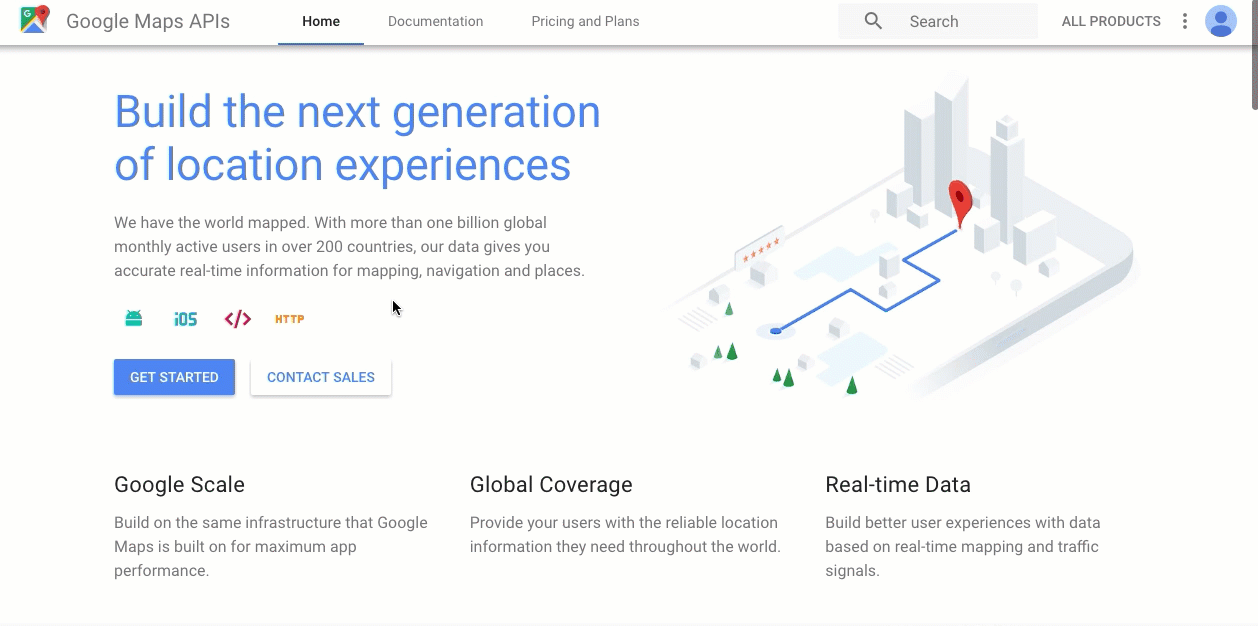Switch to the Home tab
This screenshot has height=626, width=1258.
321,21
